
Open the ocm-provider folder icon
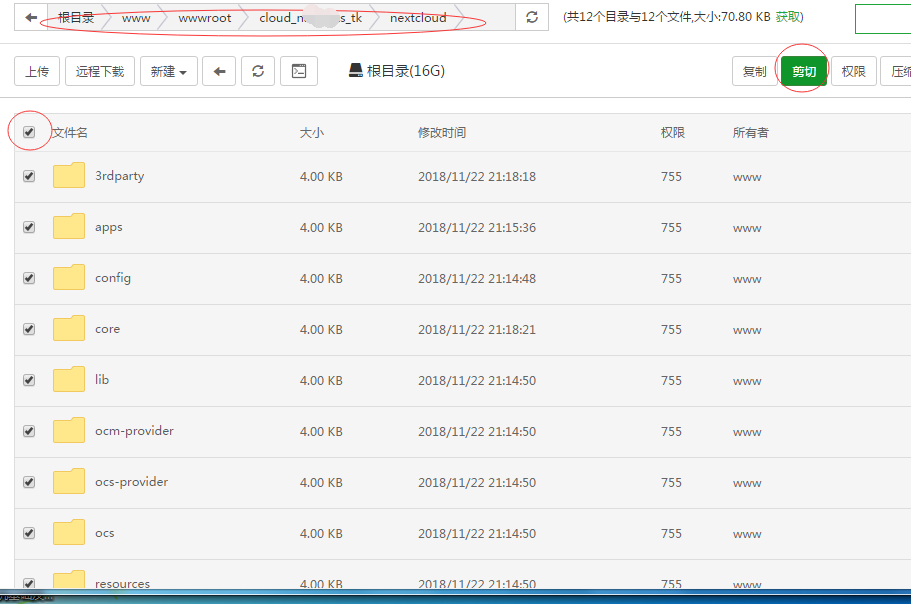point(68,430)
